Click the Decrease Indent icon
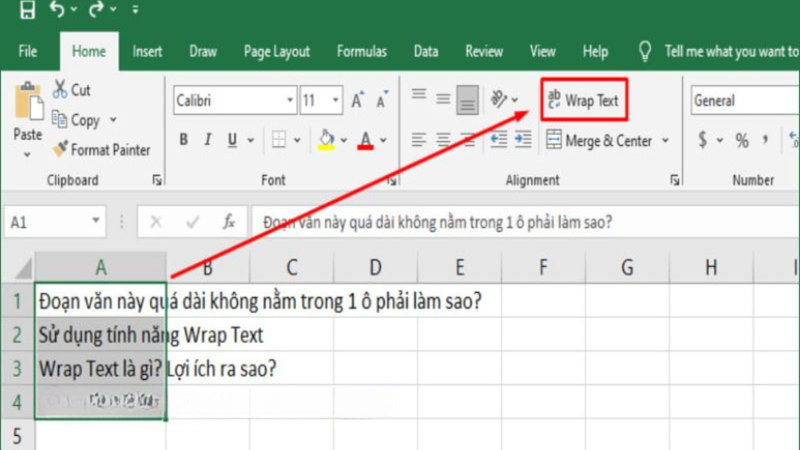The width and height of the screenshot is (800, 450). 498,139
